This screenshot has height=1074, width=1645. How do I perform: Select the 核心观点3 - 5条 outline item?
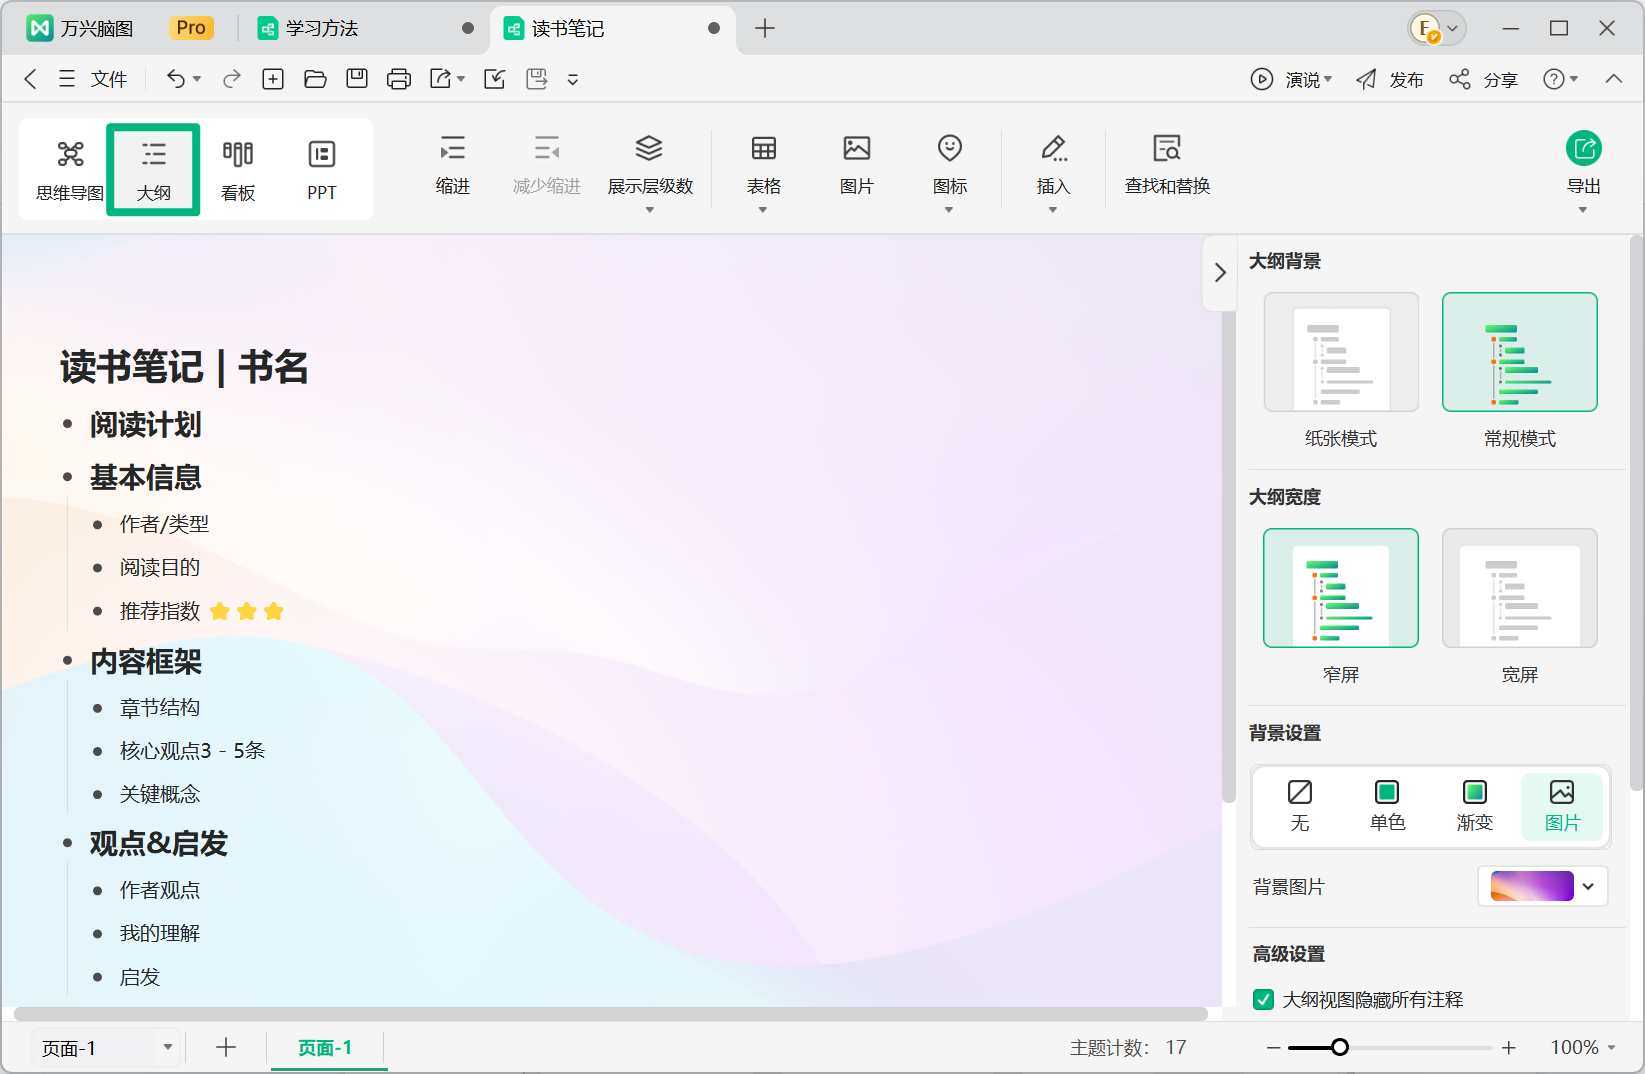[192, 750]
